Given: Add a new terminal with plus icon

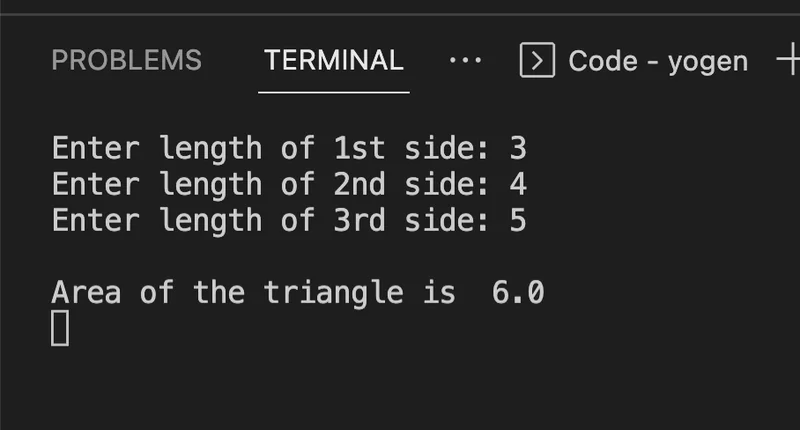Looking at the screenshot, I should tap(788, 61).
